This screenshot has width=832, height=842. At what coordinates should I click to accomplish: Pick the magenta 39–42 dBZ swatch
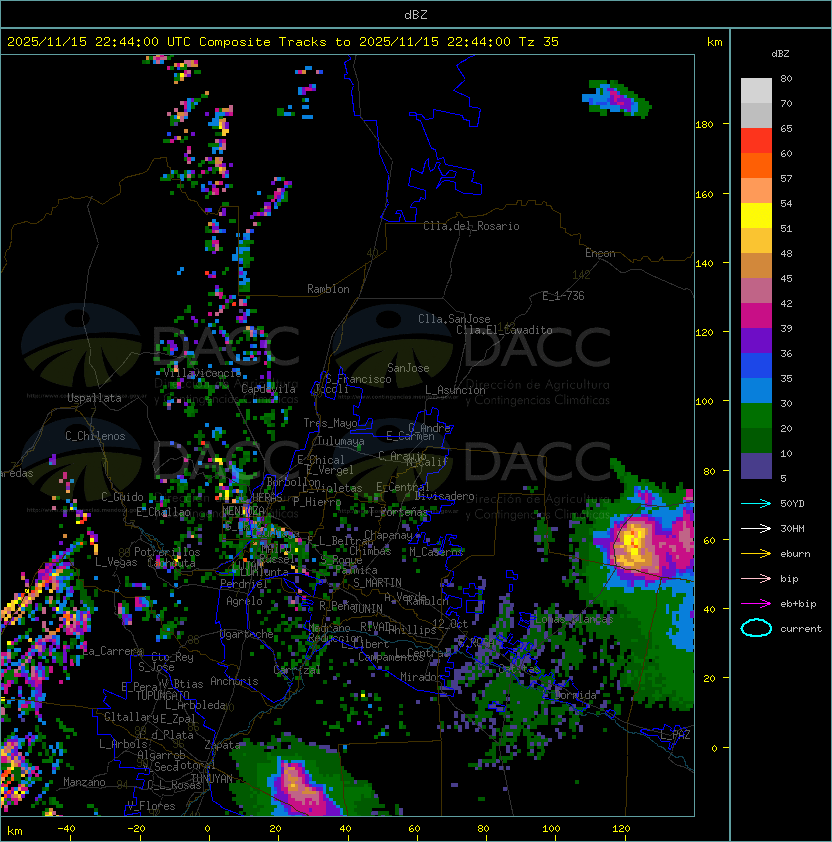point(756,316)
